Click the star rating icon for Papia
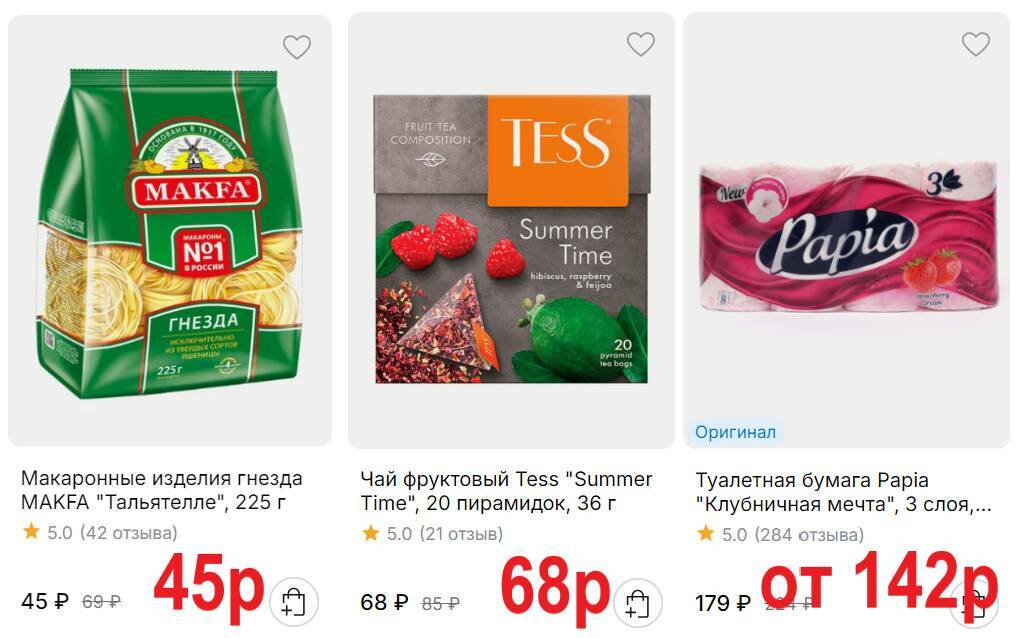The width and height of the screenshot is (1019, 638). (706, 534)
